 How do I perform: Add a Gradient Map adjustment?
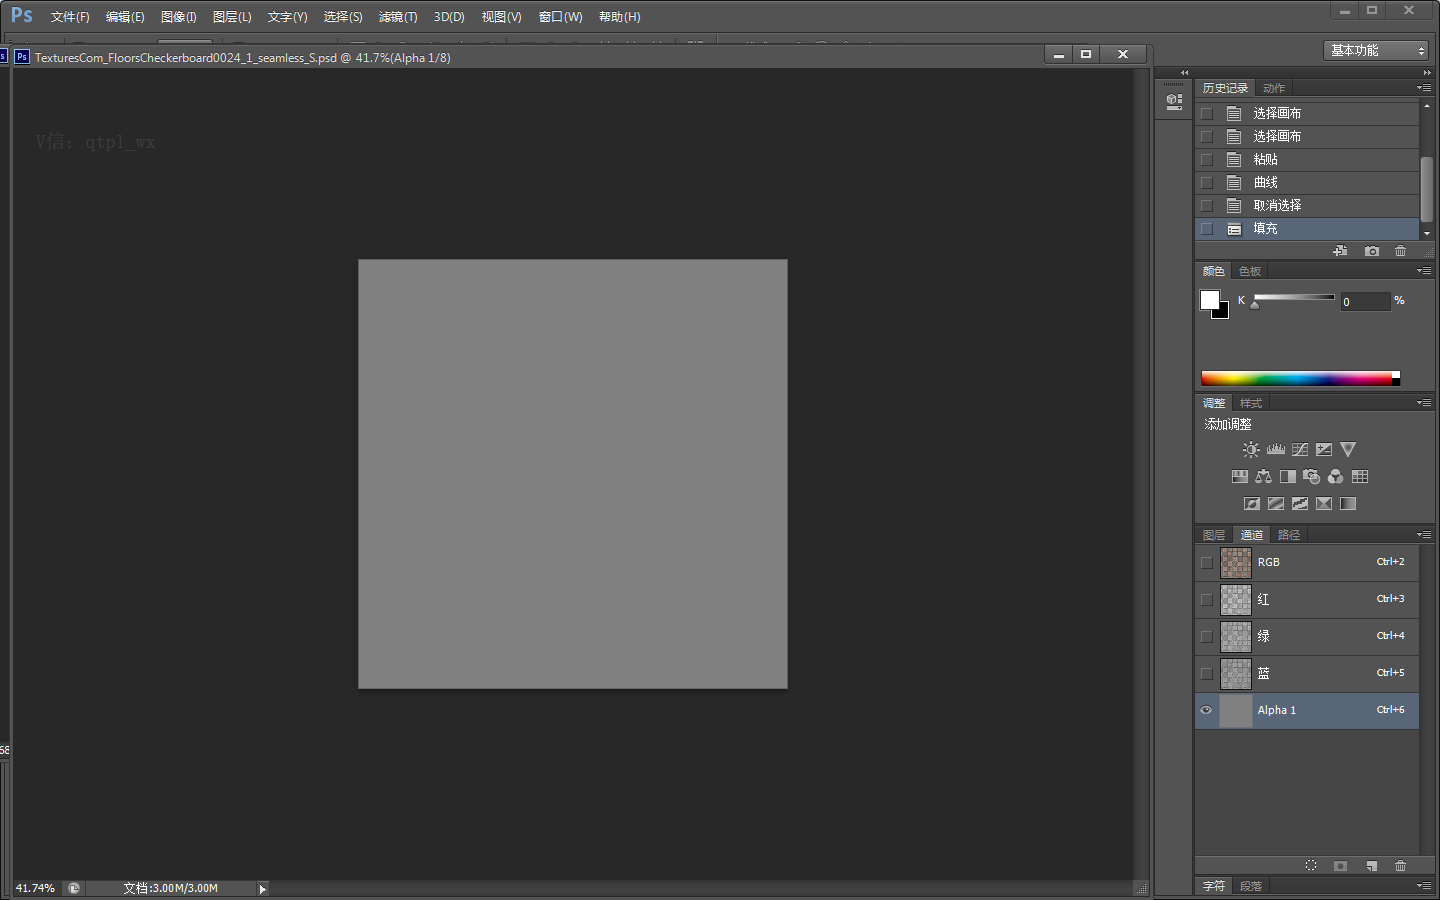point(1348,504)
